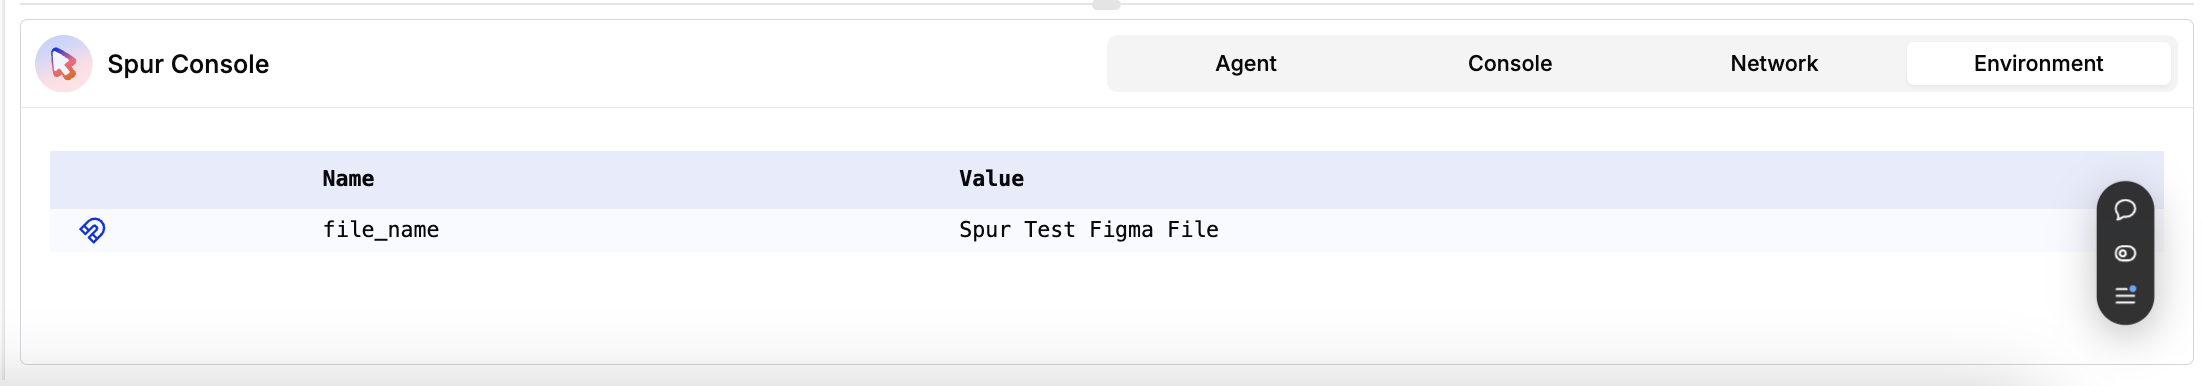Click the blue icon beside file_name
2202x386 pixels.
(x=92, y=230)
